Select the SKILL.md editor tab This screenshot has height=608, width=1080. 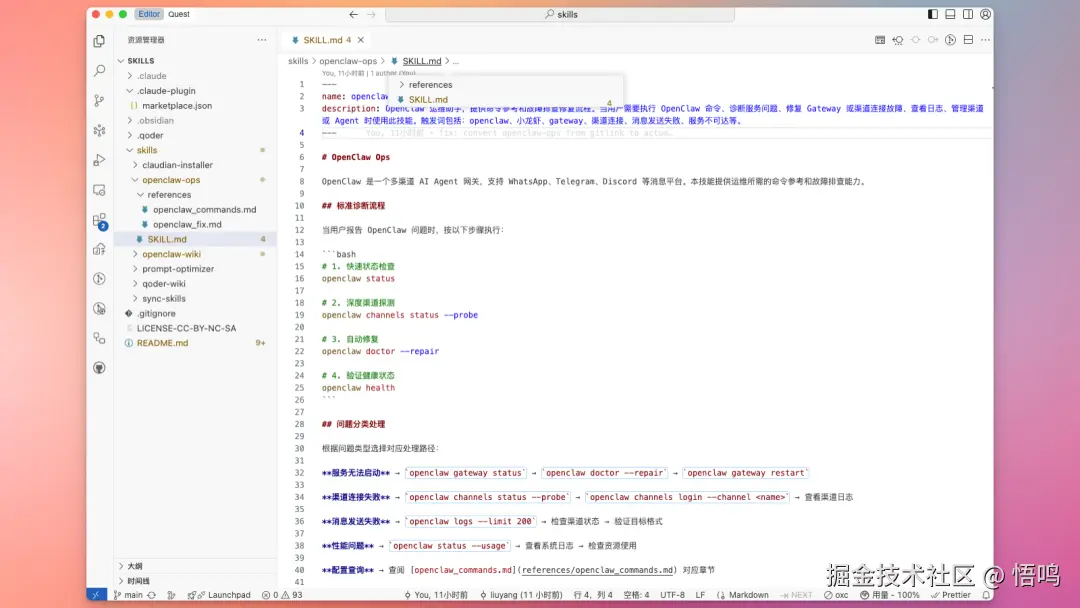click(x=323, y=40)
